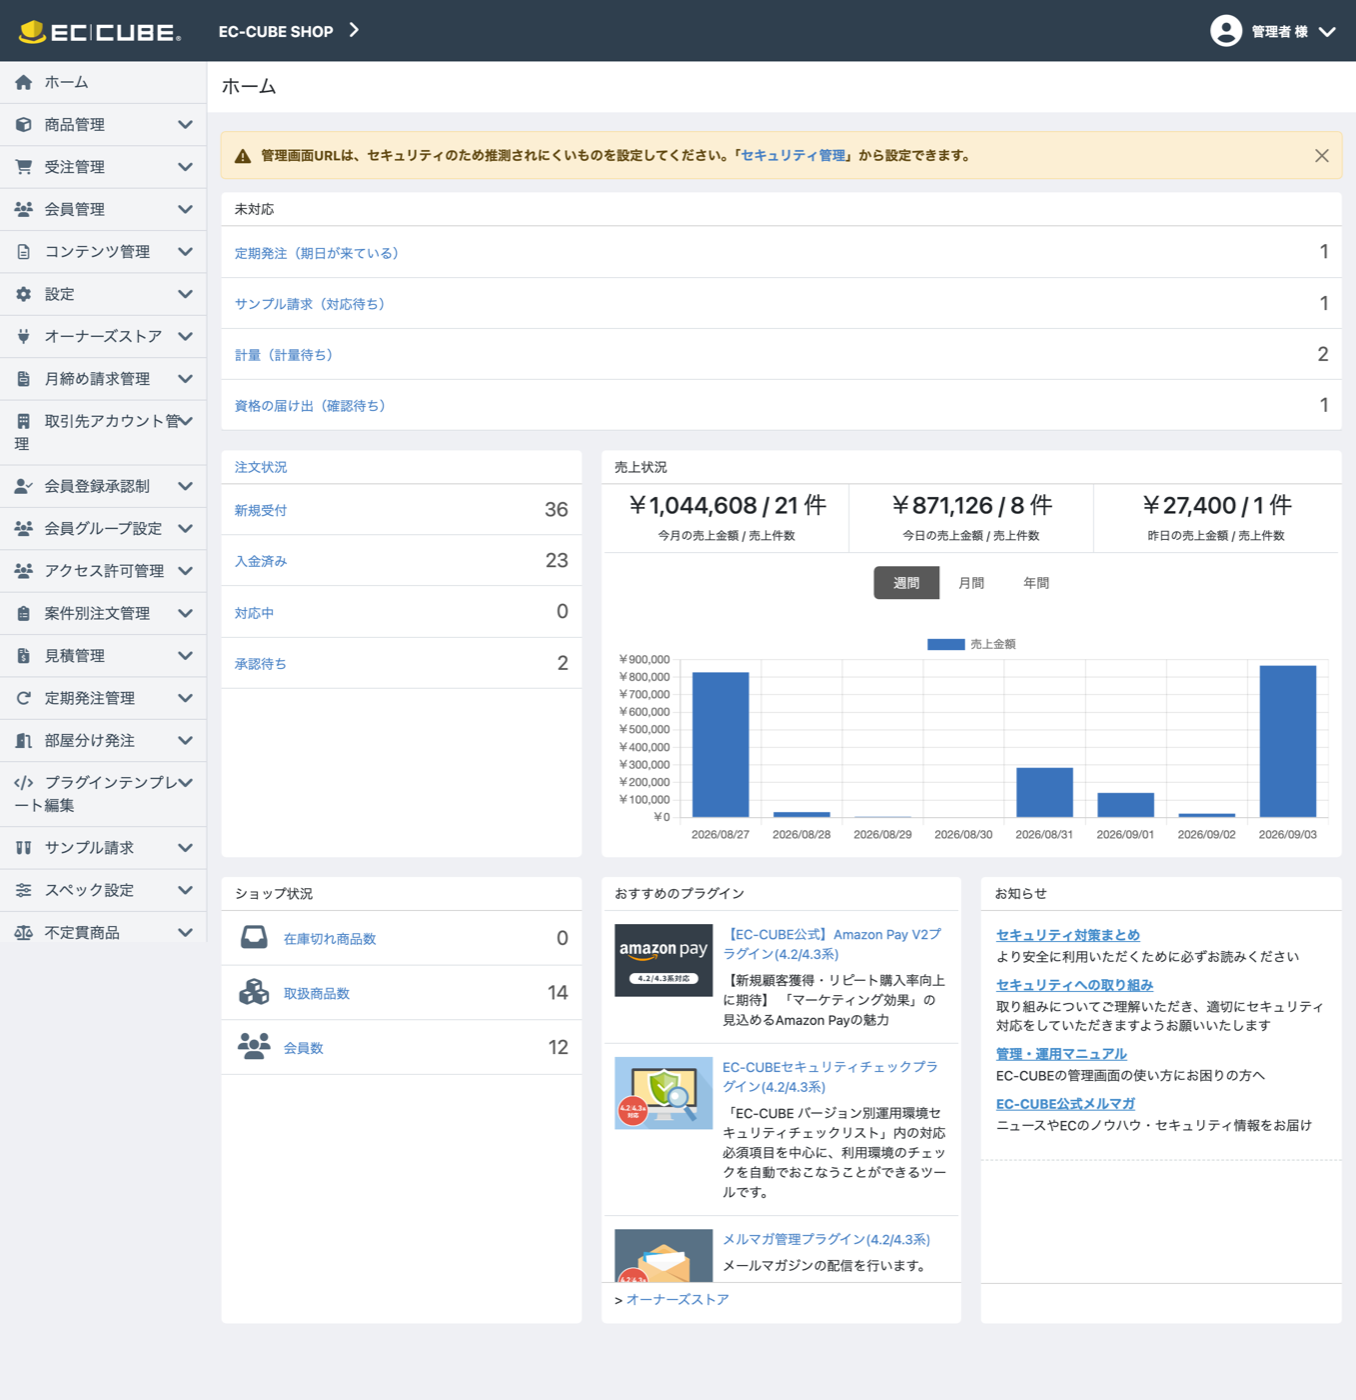Open 定期発注（期日が来ている） link
This screenshot has width=1356, height=1400.
tap(317, 253)
